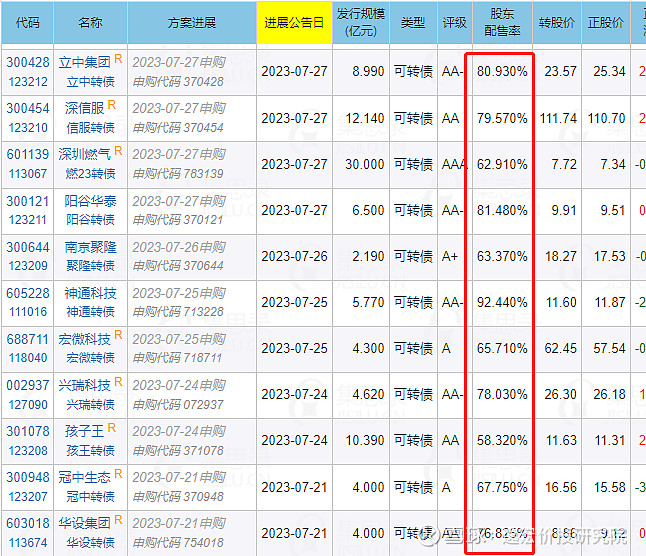
Task: Select the 80.930% allotment rate cell
Action: [x=502, y=72]
